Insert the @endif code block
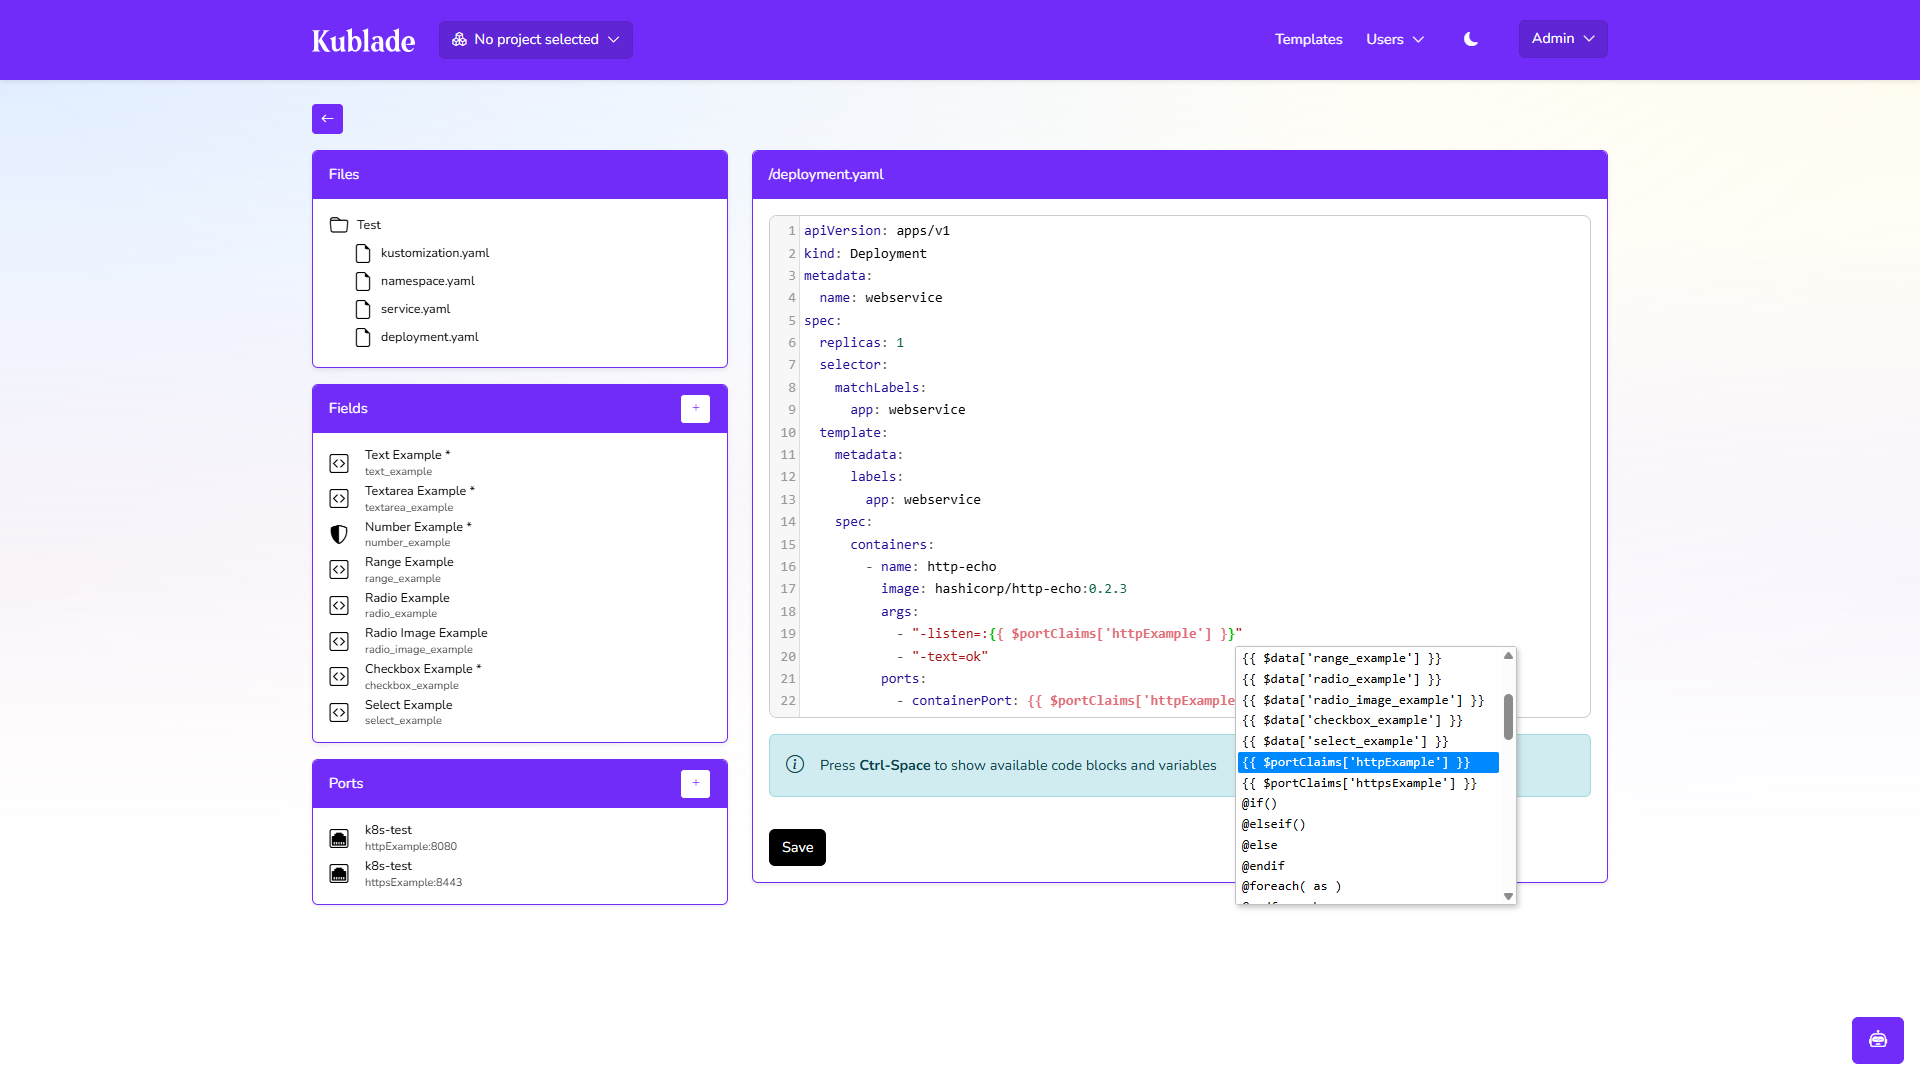 pos(1368,866)
